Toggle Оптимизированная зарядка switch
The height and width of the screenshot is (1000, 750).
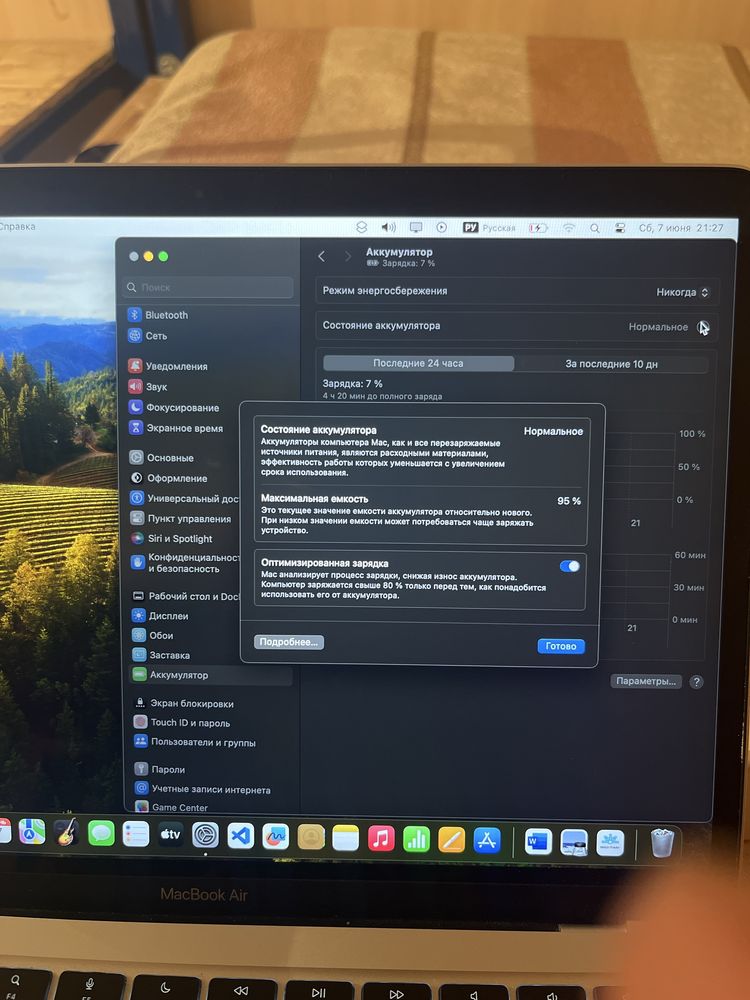coord(570,566)
